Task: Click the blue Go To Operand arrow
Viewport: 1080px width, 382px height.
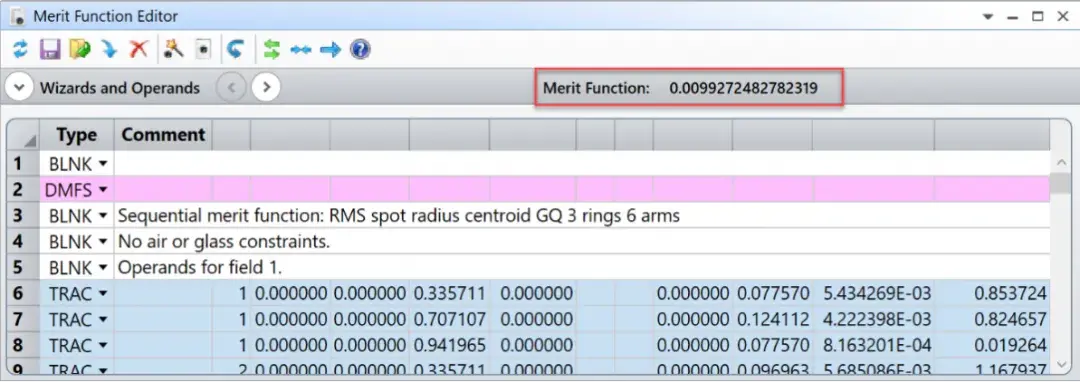Action: 331,49
